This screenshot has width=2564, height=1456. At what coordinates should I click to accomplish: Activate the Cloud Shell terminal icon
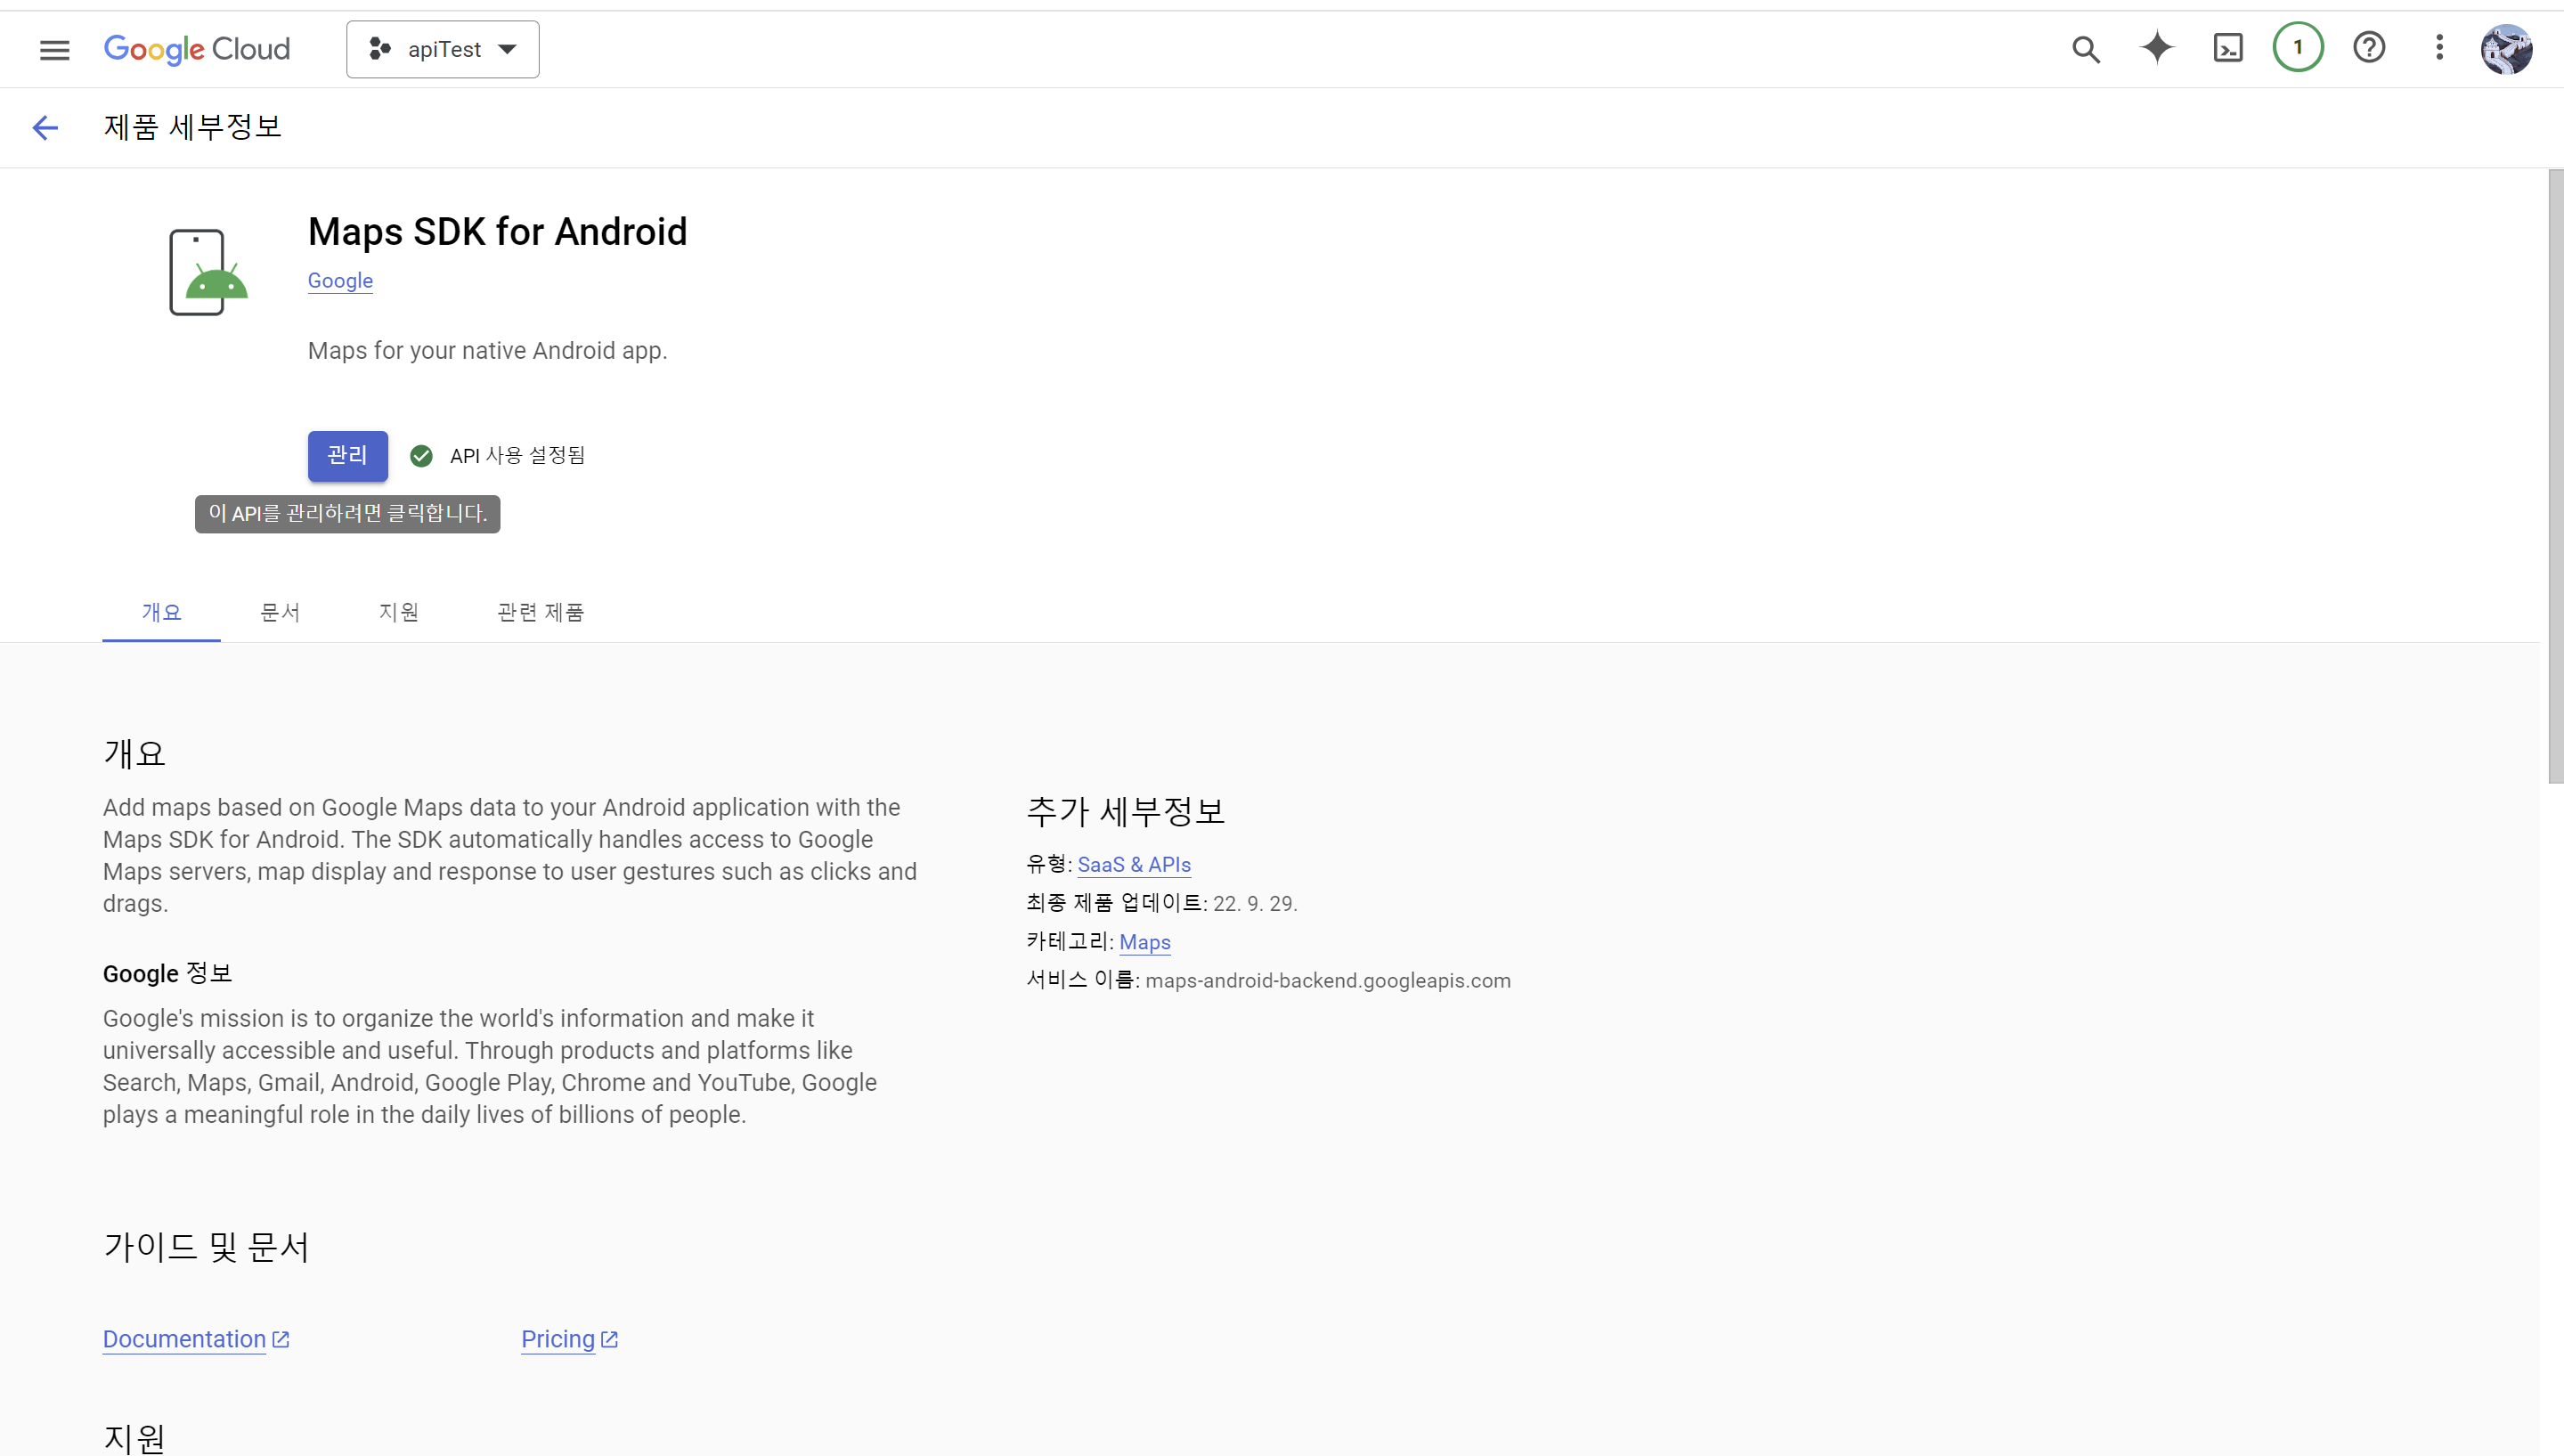click(x=2228, y=48)
